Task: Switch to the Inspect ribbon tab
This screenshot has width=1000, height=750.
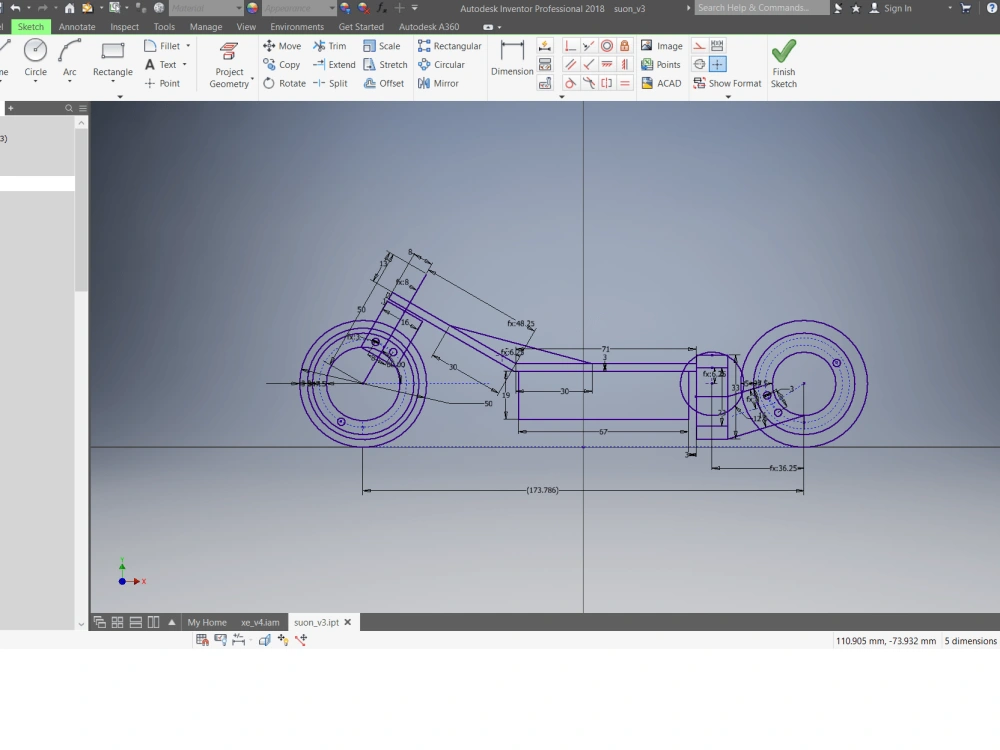Action: pos(124,27)
